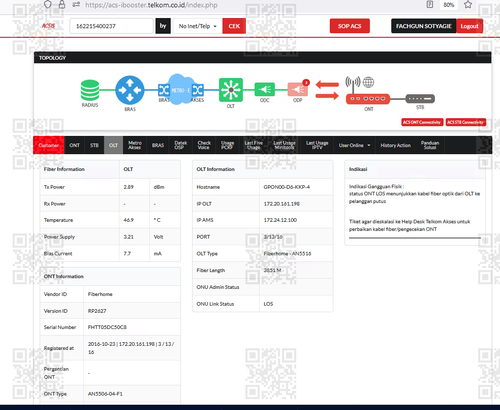The height and width of the screenshot is (410, 500).
Task: Click IP AMS value 172.24.12.100
Action: [x=280, y=220]
